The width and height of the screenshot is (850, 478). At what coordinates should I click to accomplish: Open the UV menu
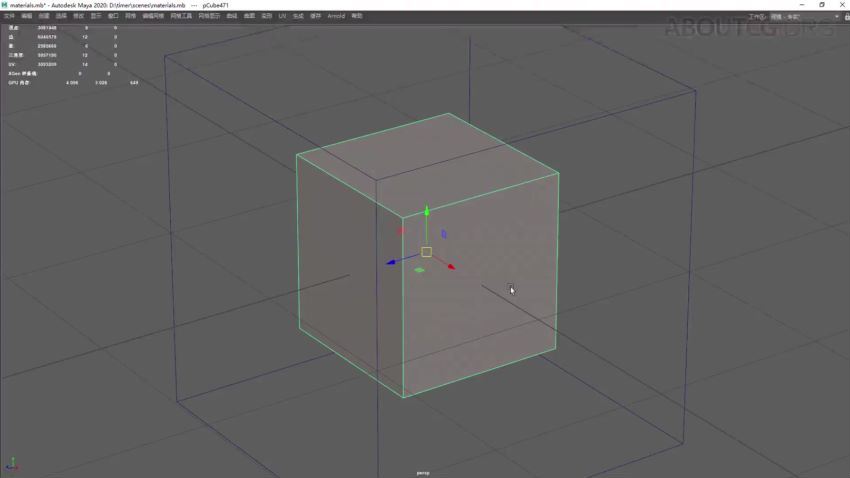pos(282,16)
